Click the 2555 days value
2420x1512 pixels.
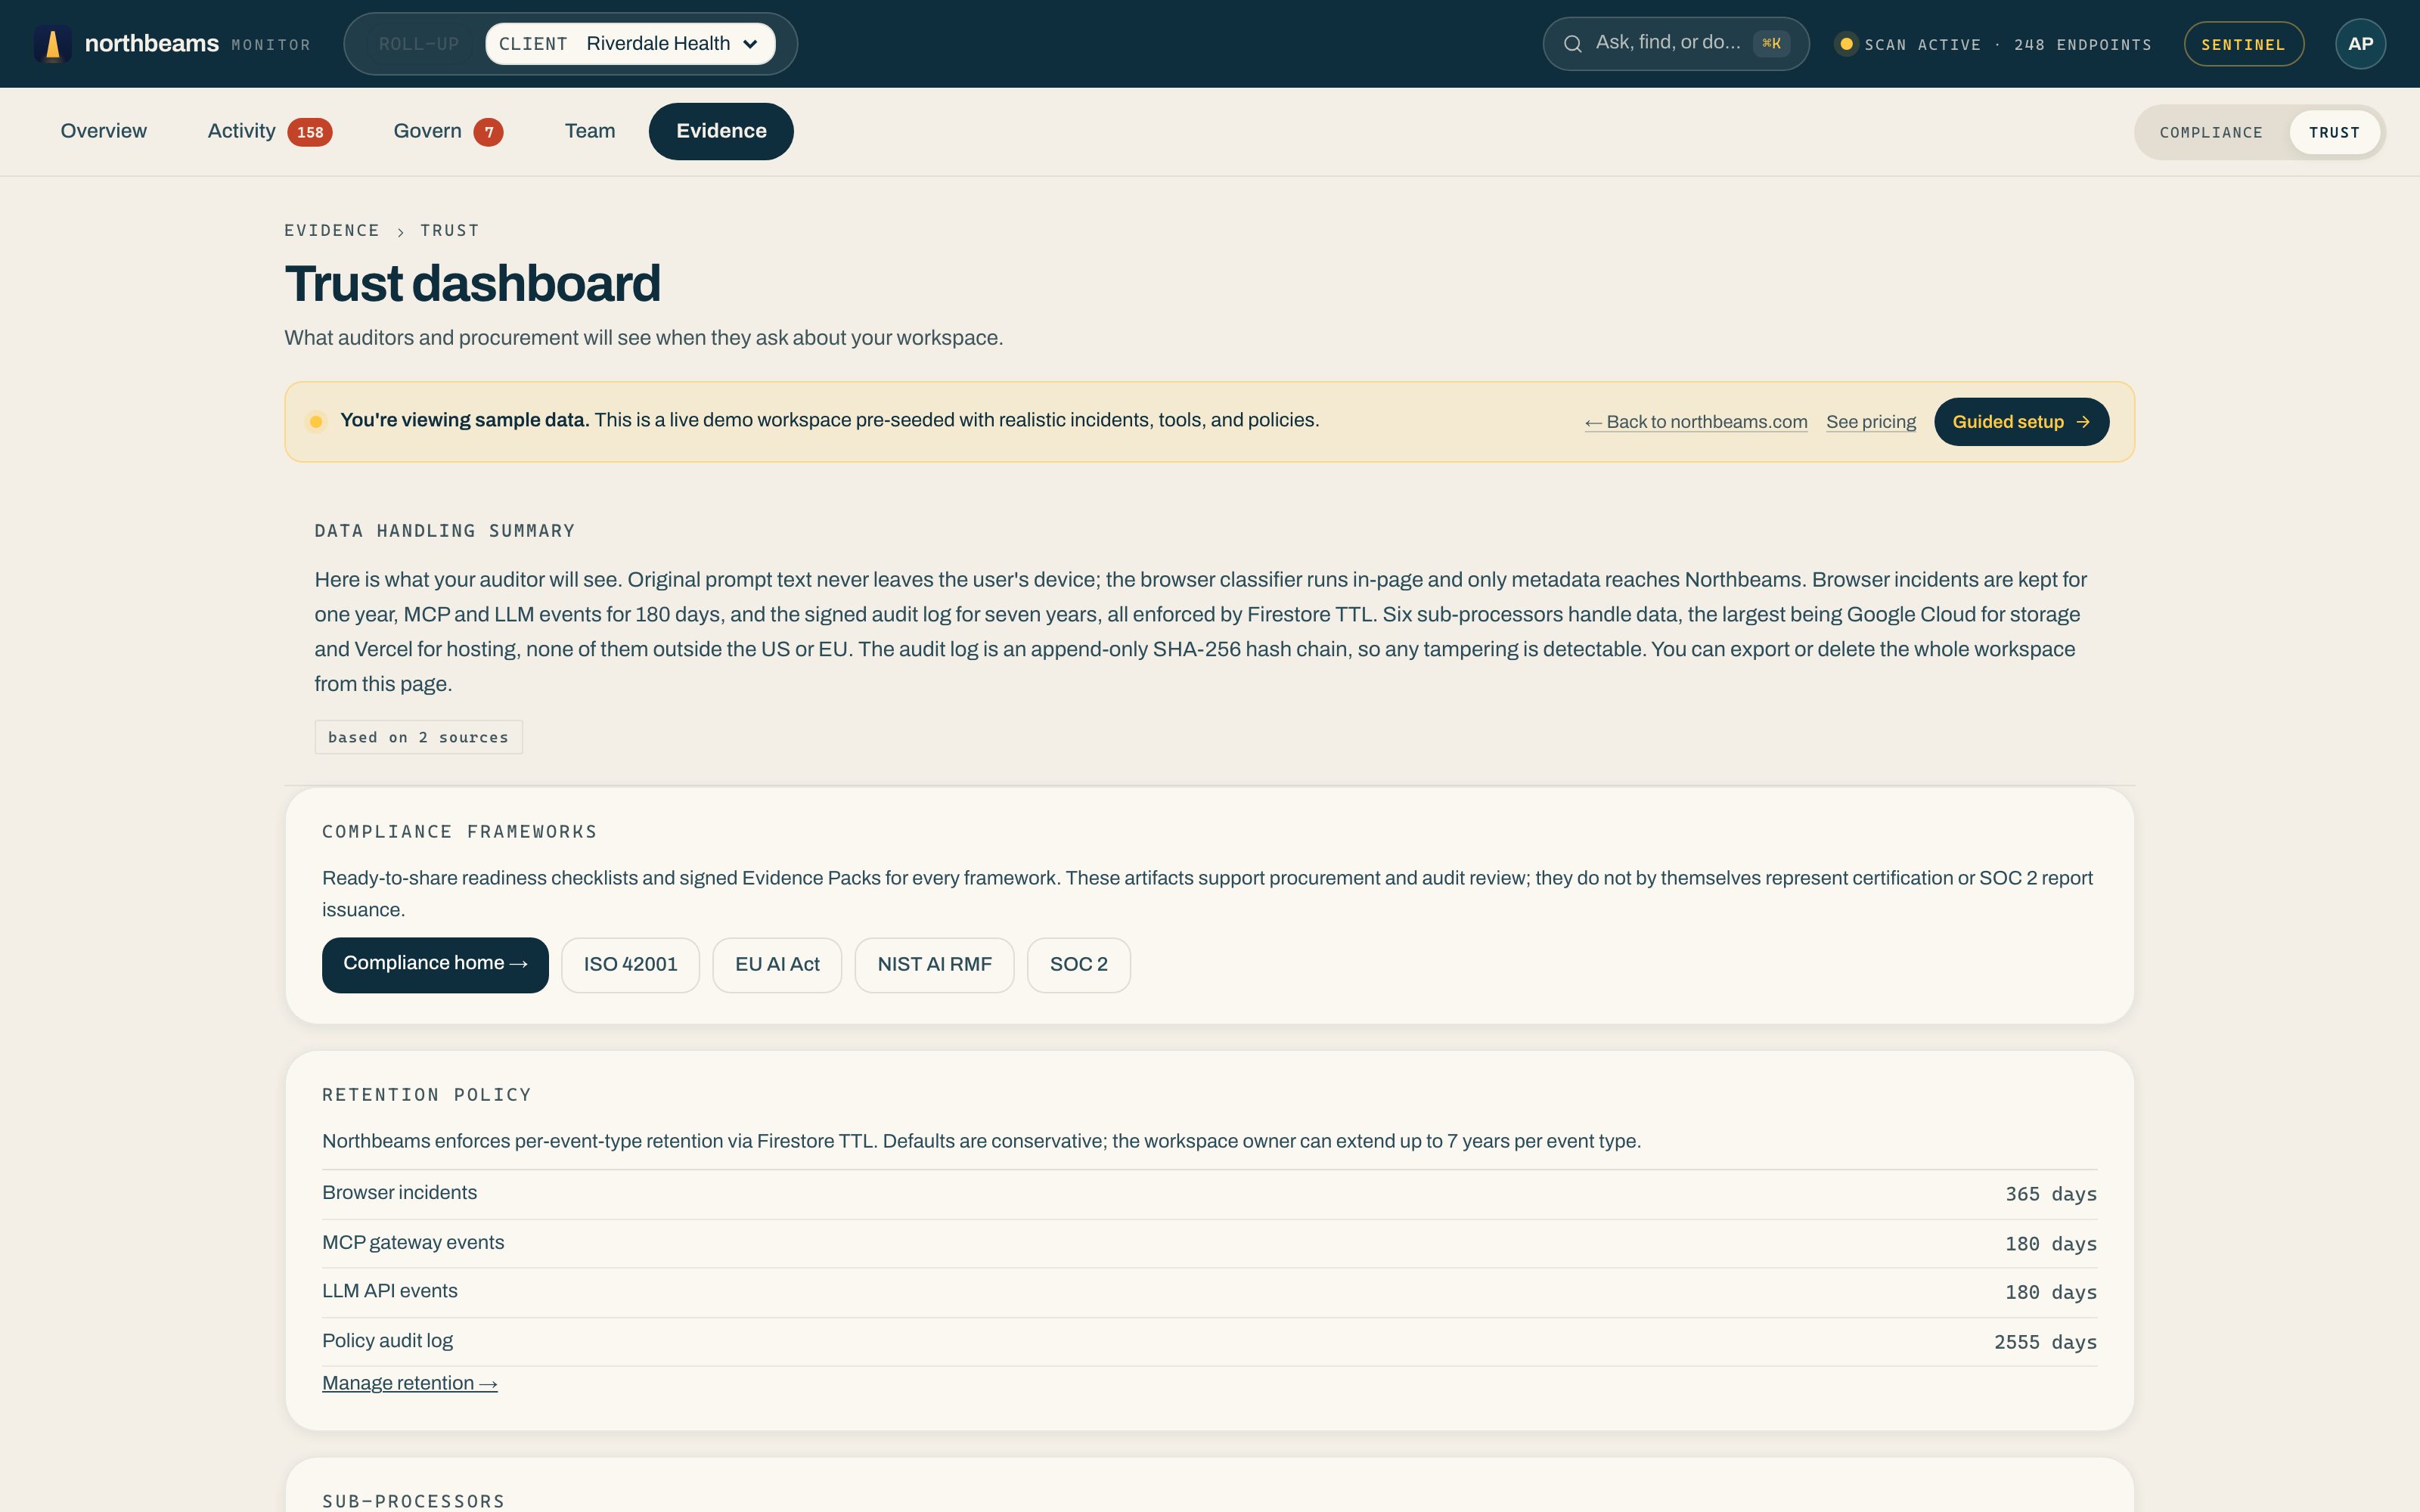(2045, 1342)
